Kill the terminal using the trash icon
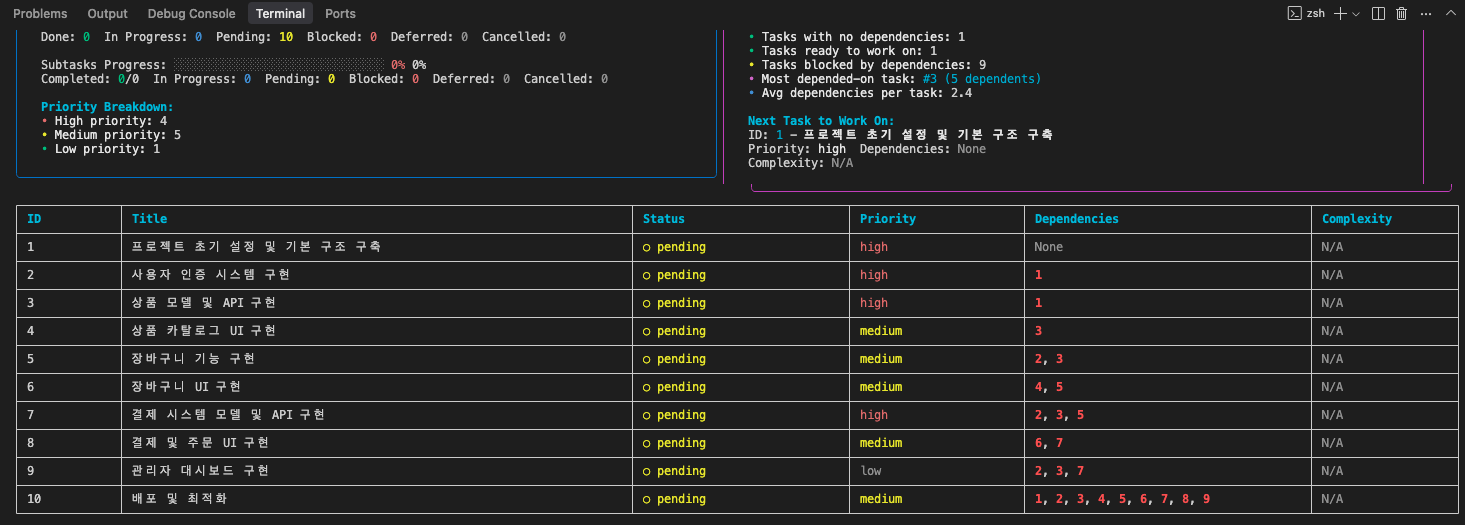 [1401, 13]
